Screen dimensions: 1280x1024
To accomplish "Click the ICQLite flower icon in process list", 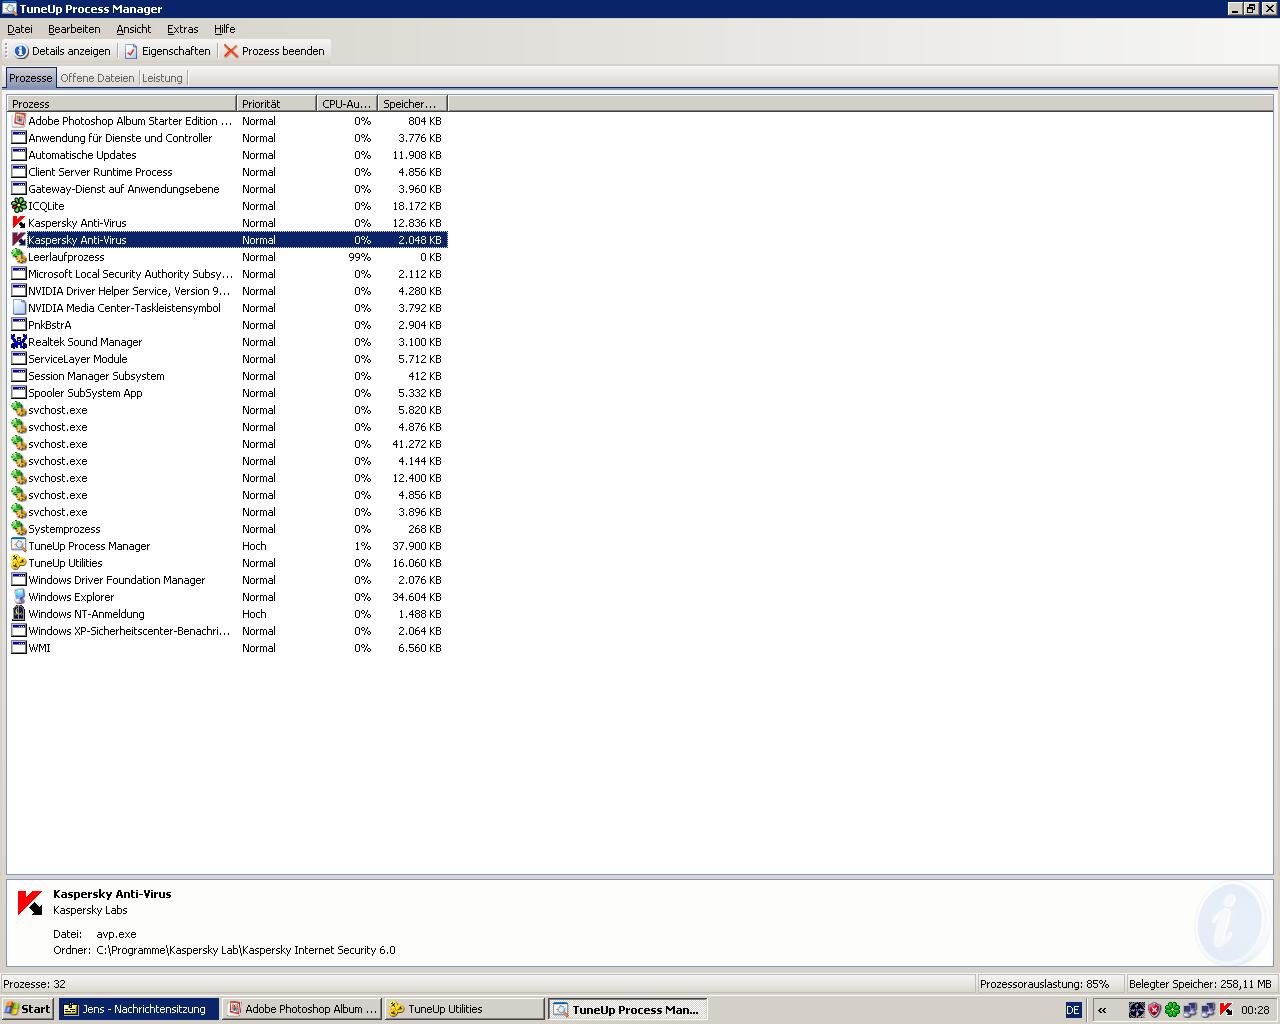I will [x=19, y=206].
